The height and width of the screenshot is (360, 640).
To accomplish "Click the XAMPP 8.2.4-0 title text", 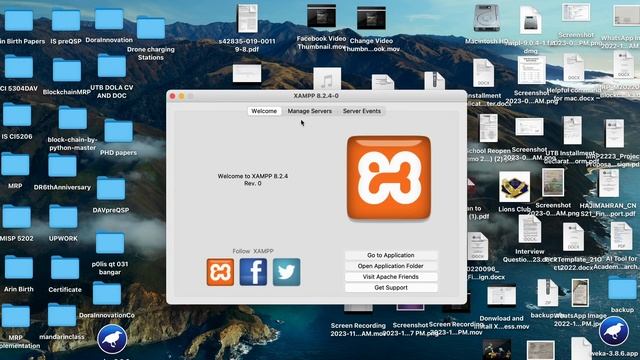I will pyautogui.click(x=316, y=96).
